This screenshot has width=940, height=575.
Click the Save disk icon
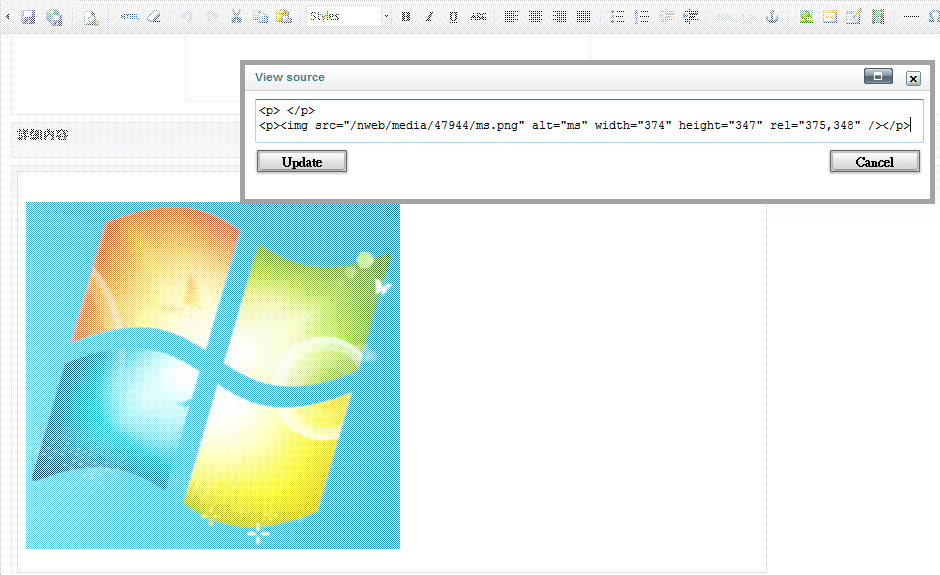(x=28, y=17)
